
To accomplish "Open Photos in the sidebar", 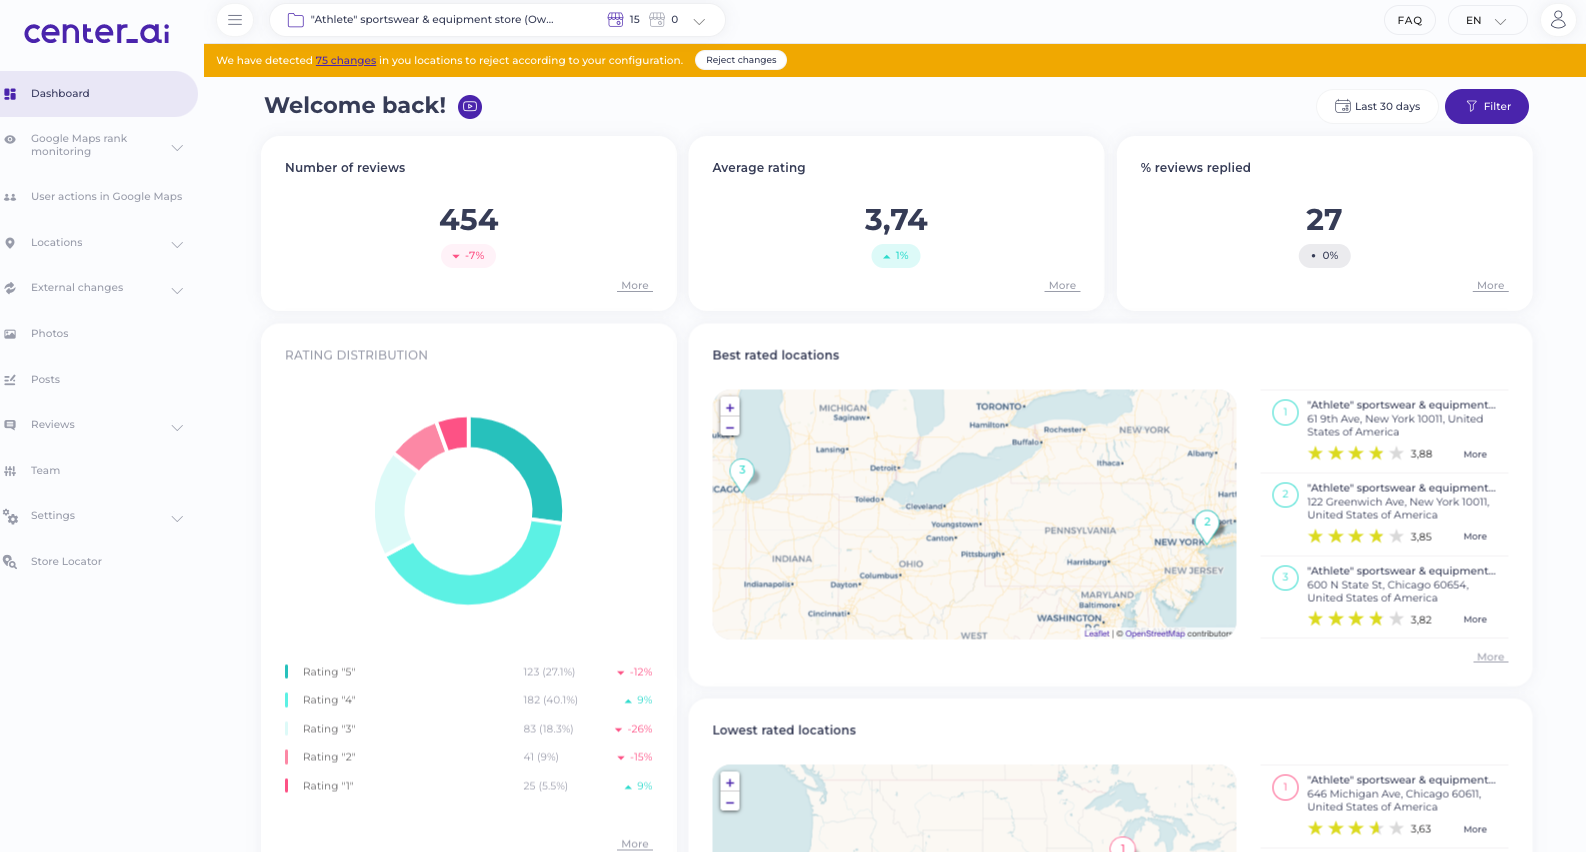I will click(49, 334).
